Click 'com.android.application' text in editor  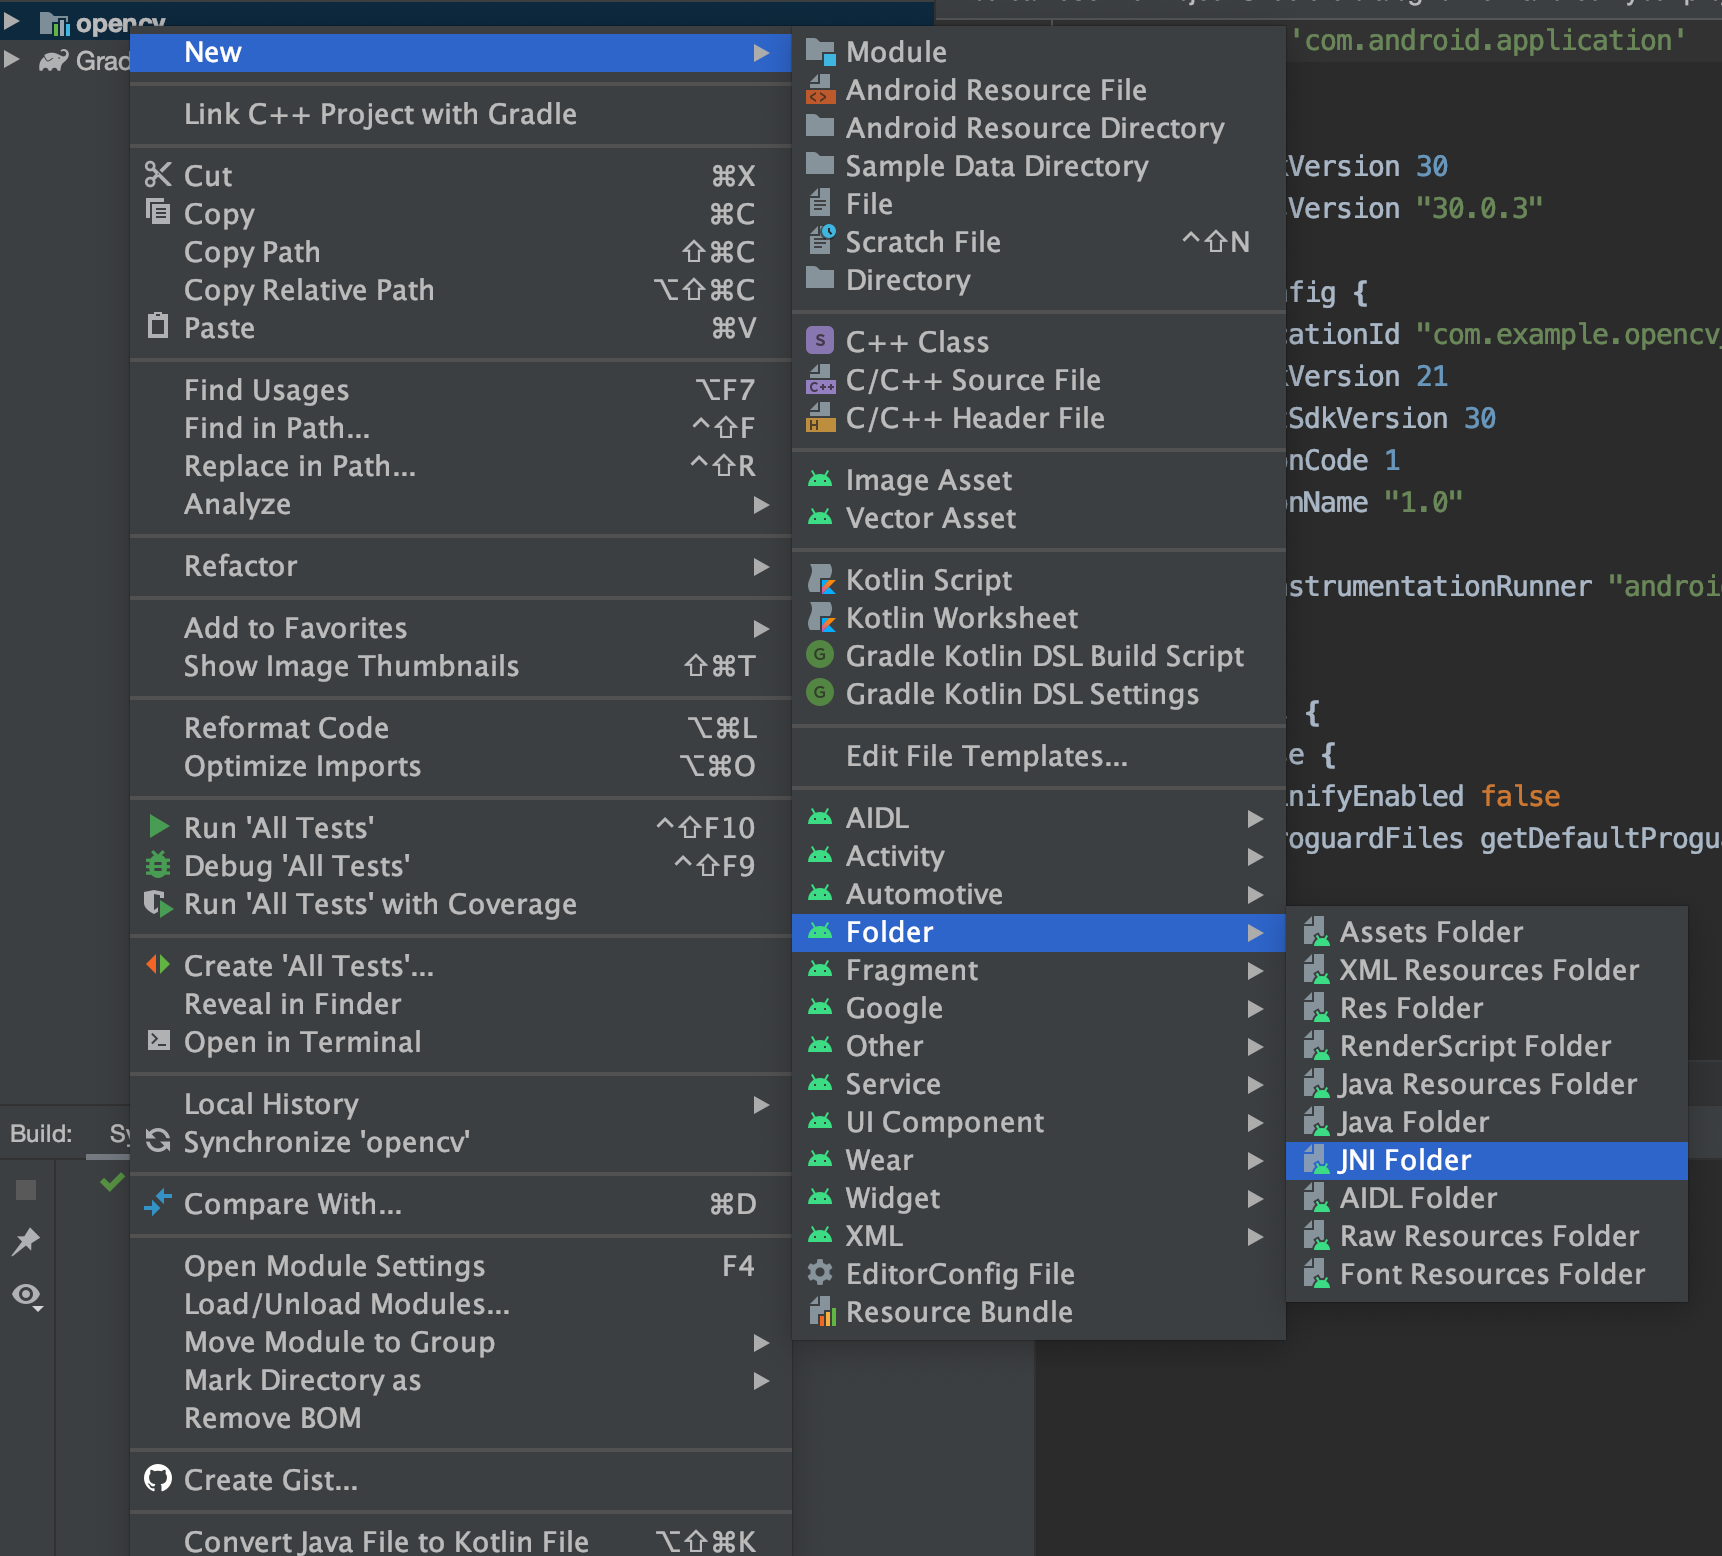tap(1489, 40)
